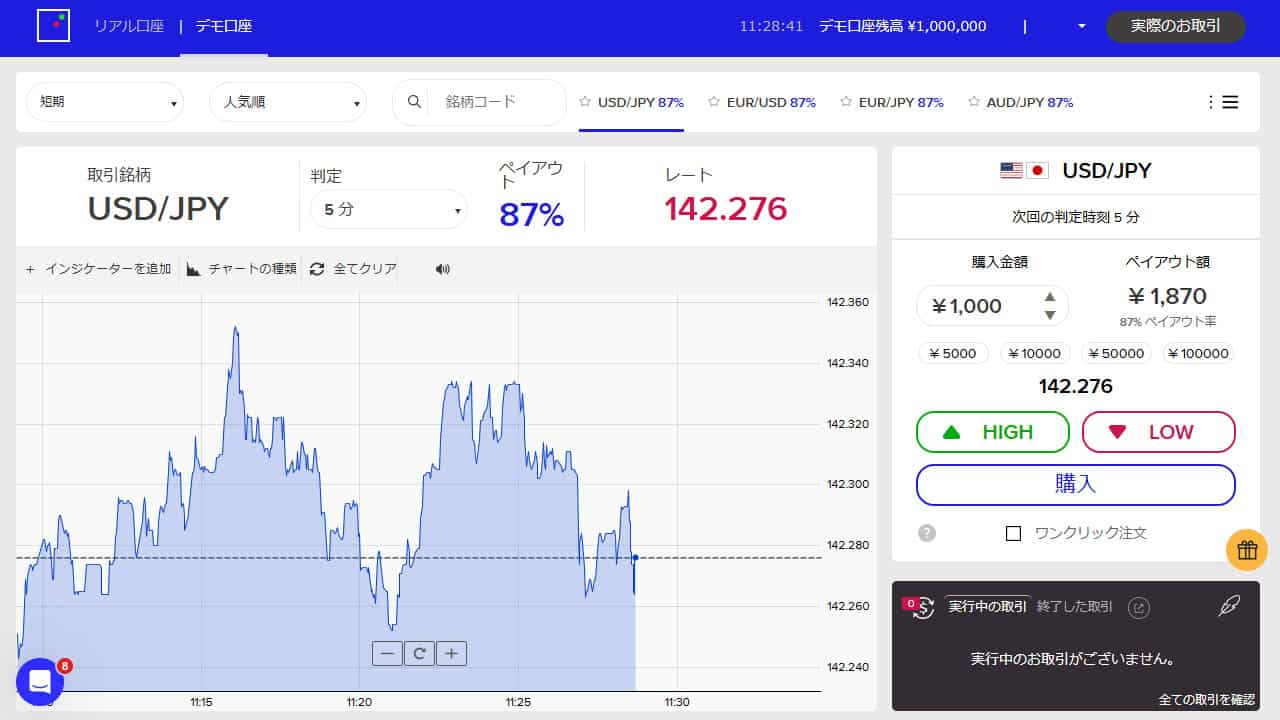
Task: Click the chart type icon
Action: 194,269
